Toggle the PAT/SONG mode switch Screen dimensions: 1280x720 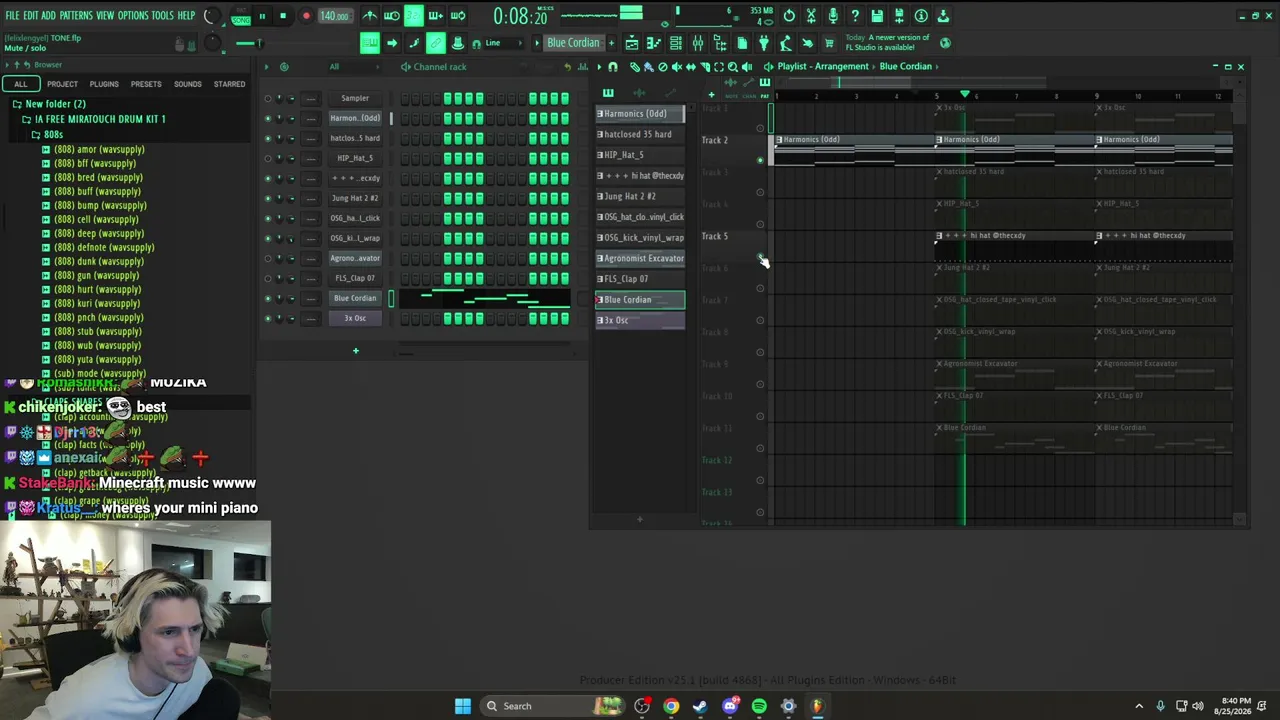click(x=241, y=16)
